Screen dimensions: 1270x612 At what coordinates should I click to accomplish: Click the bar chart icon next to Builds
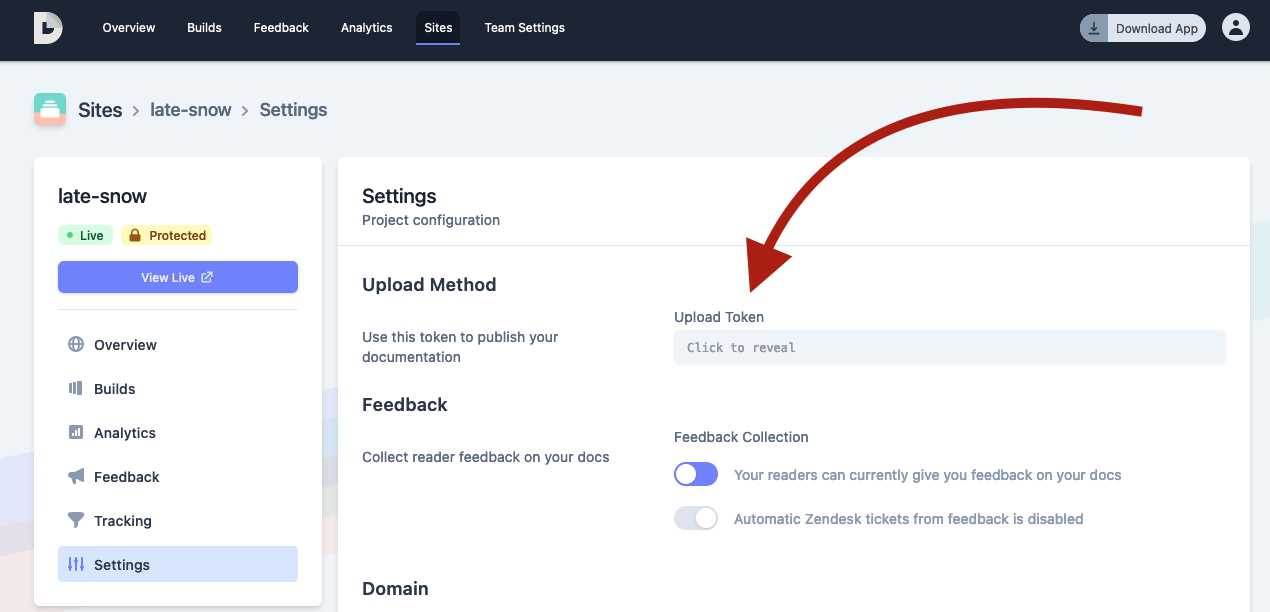click(76, 388)
